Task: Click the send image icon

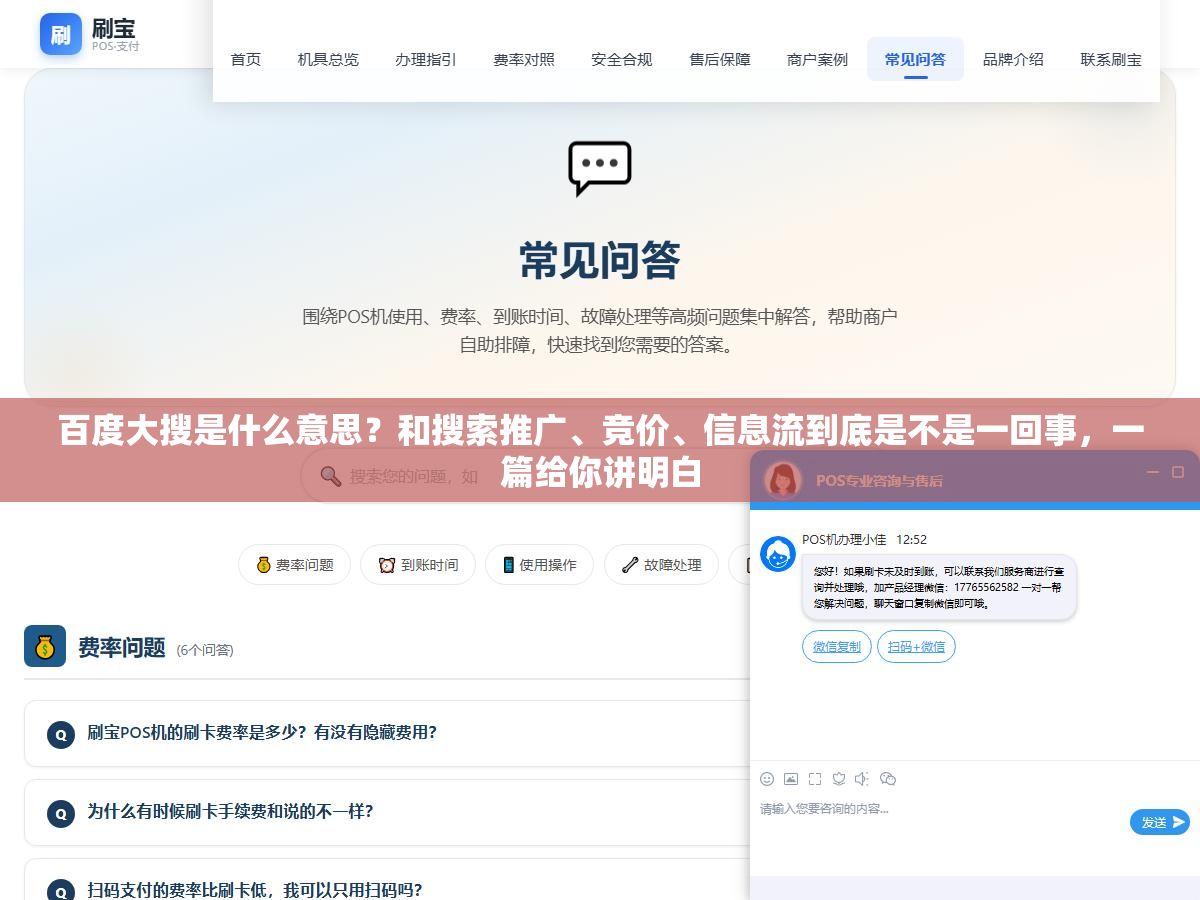Action: click(x=791, y=779)
